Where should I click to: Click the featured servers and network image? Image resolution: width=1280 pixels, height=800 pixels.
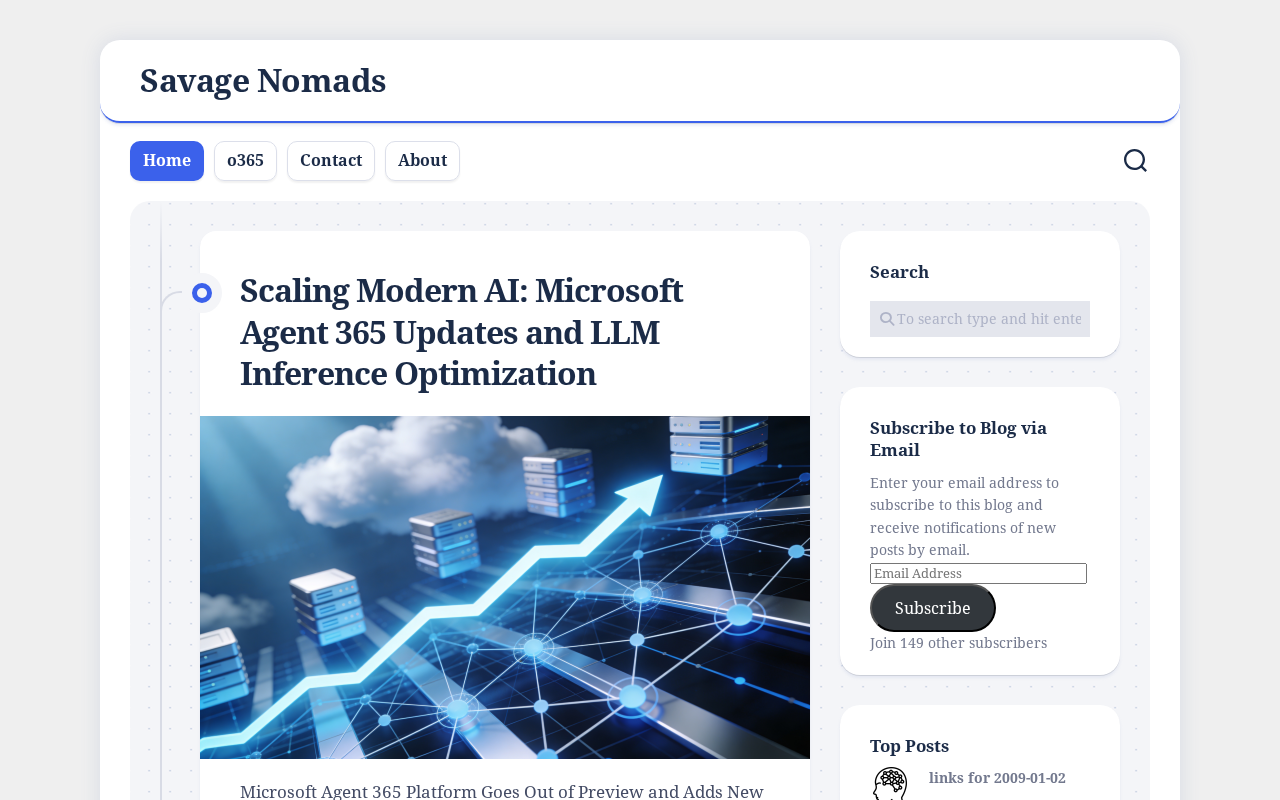click(x=505, y=587)
